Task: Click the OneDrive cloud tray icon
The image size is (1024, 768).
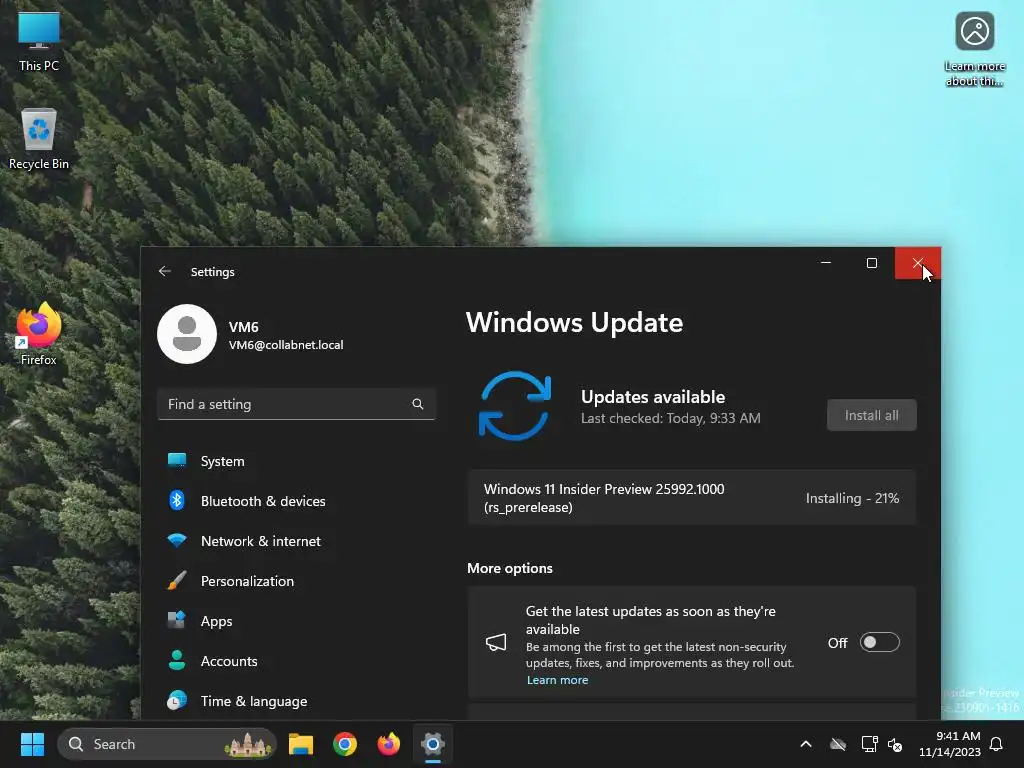Action: (x=838, y=744)
